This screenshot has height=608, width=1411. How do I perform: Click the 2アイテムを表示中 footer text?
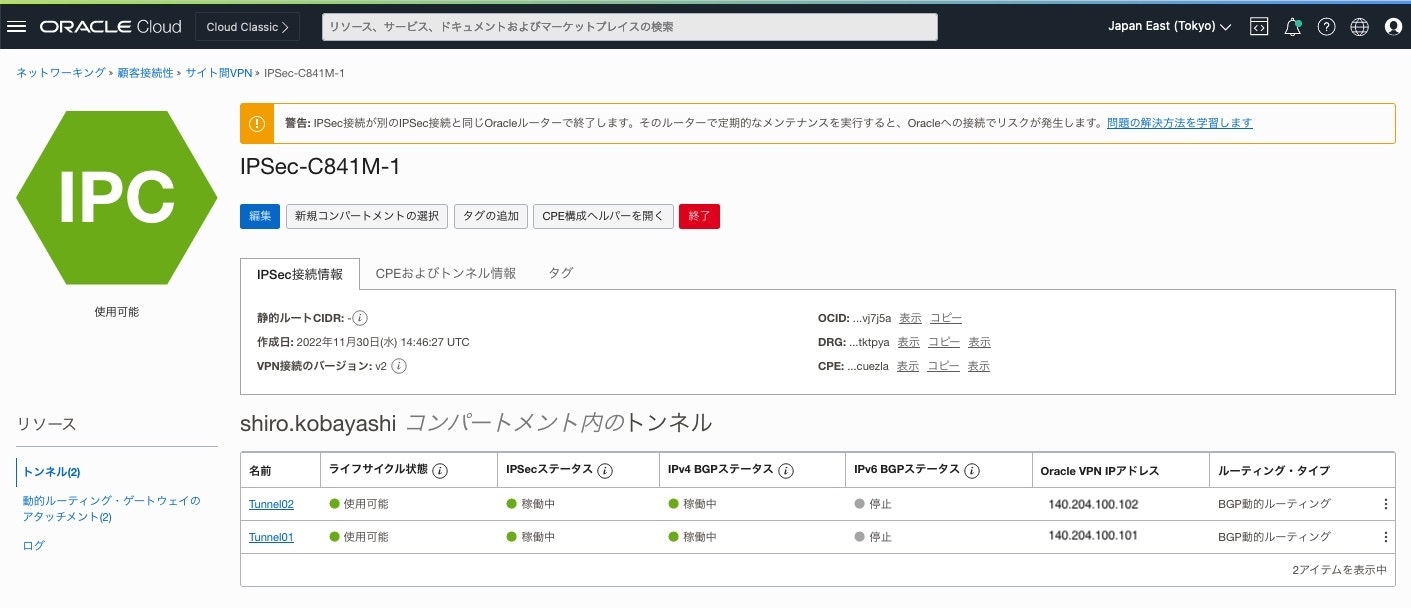click(x=1339, y=570)
